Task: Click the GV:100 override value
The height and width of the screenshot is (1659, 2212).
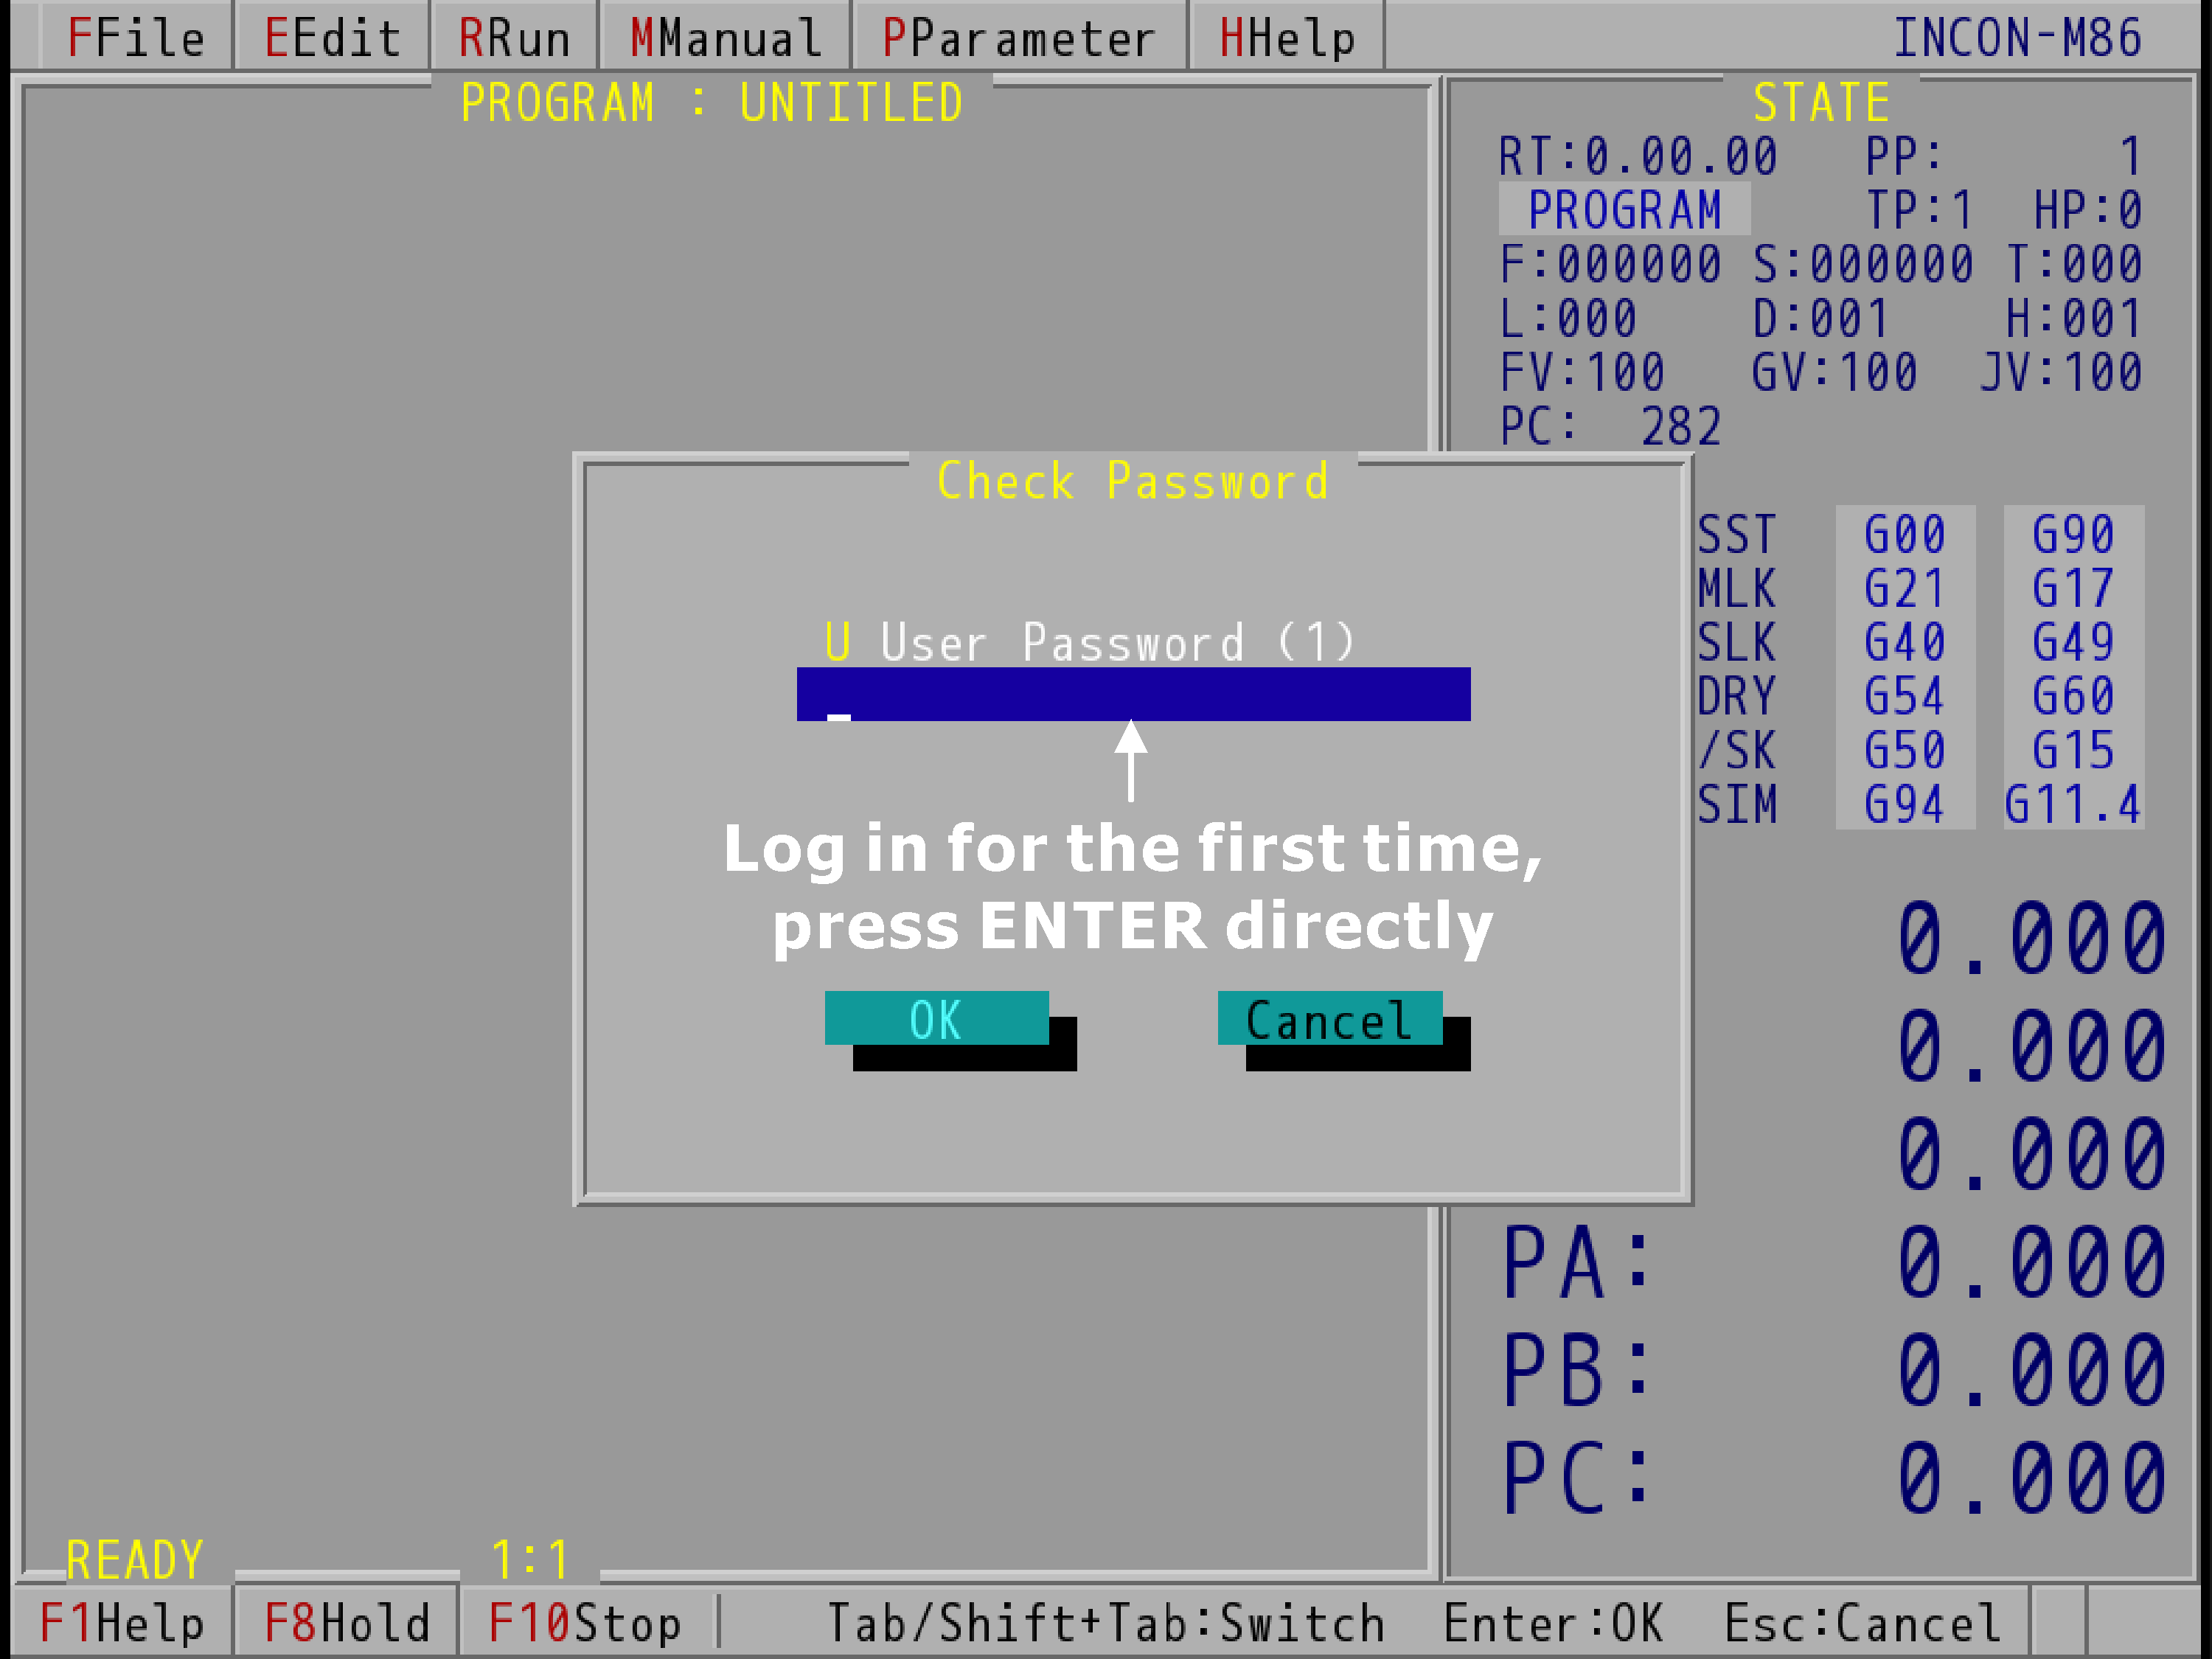Action: pyautogui.click(x=1835, y=372)
